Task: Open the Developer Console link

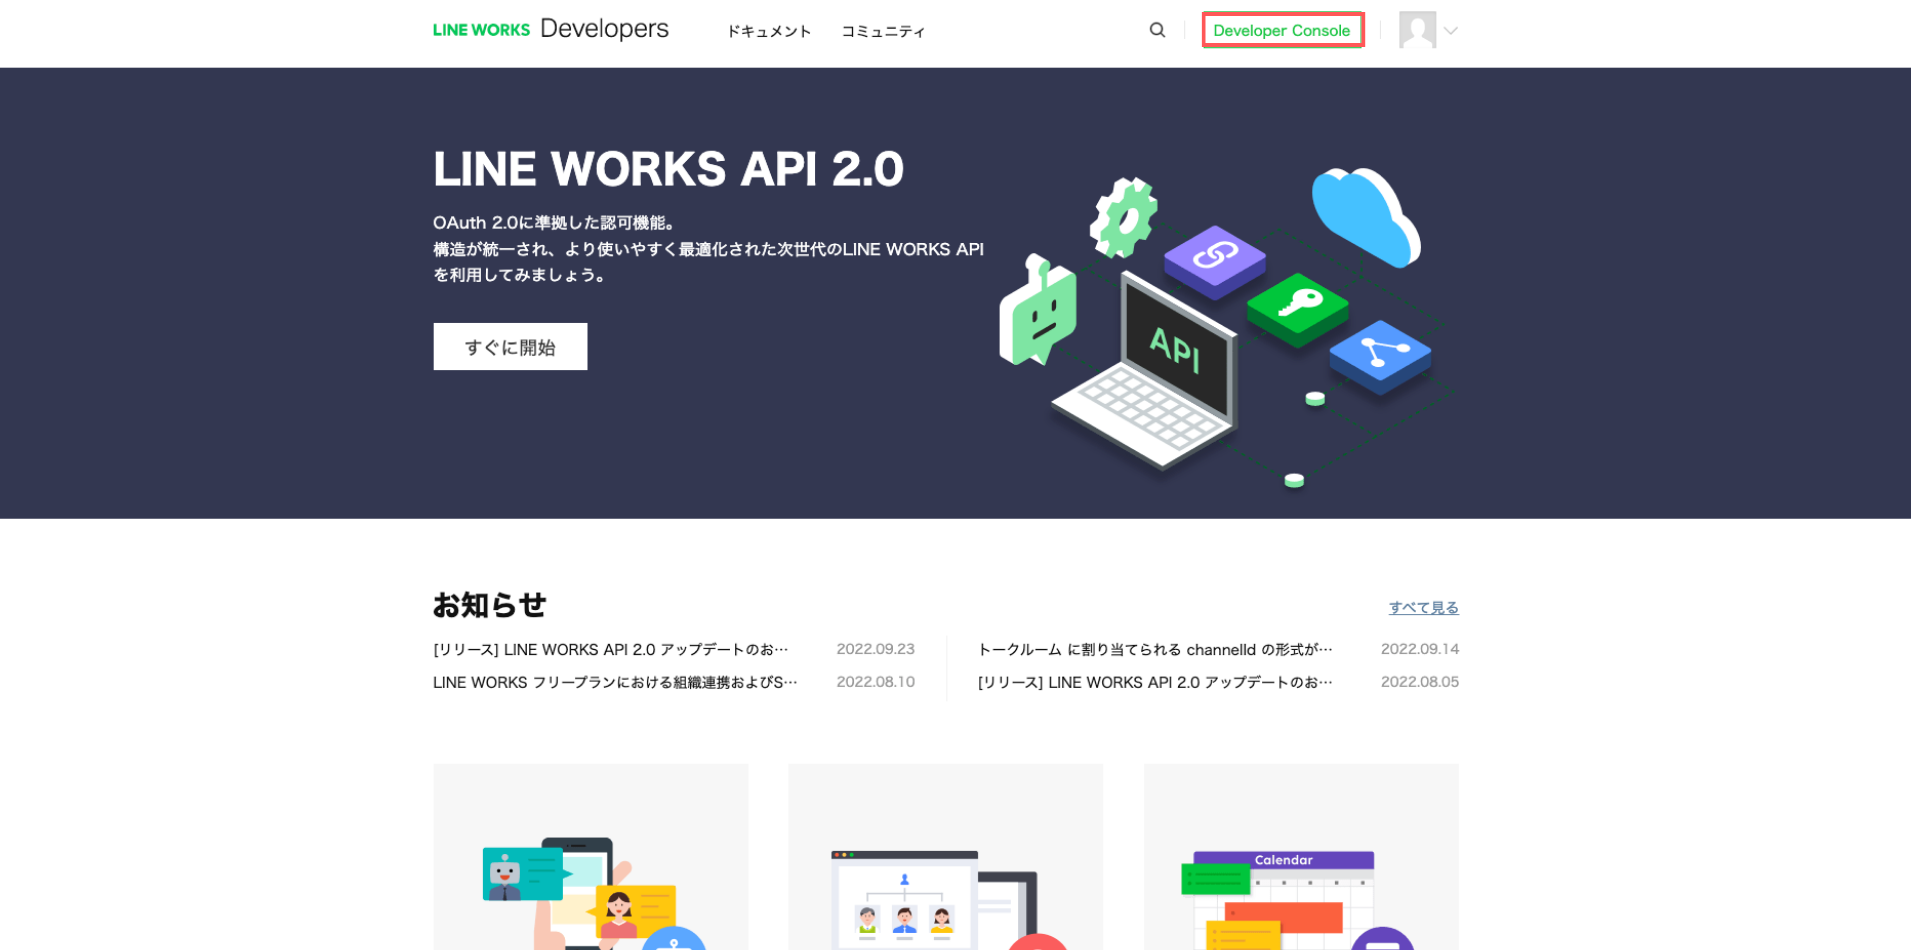Action: 1282,30
